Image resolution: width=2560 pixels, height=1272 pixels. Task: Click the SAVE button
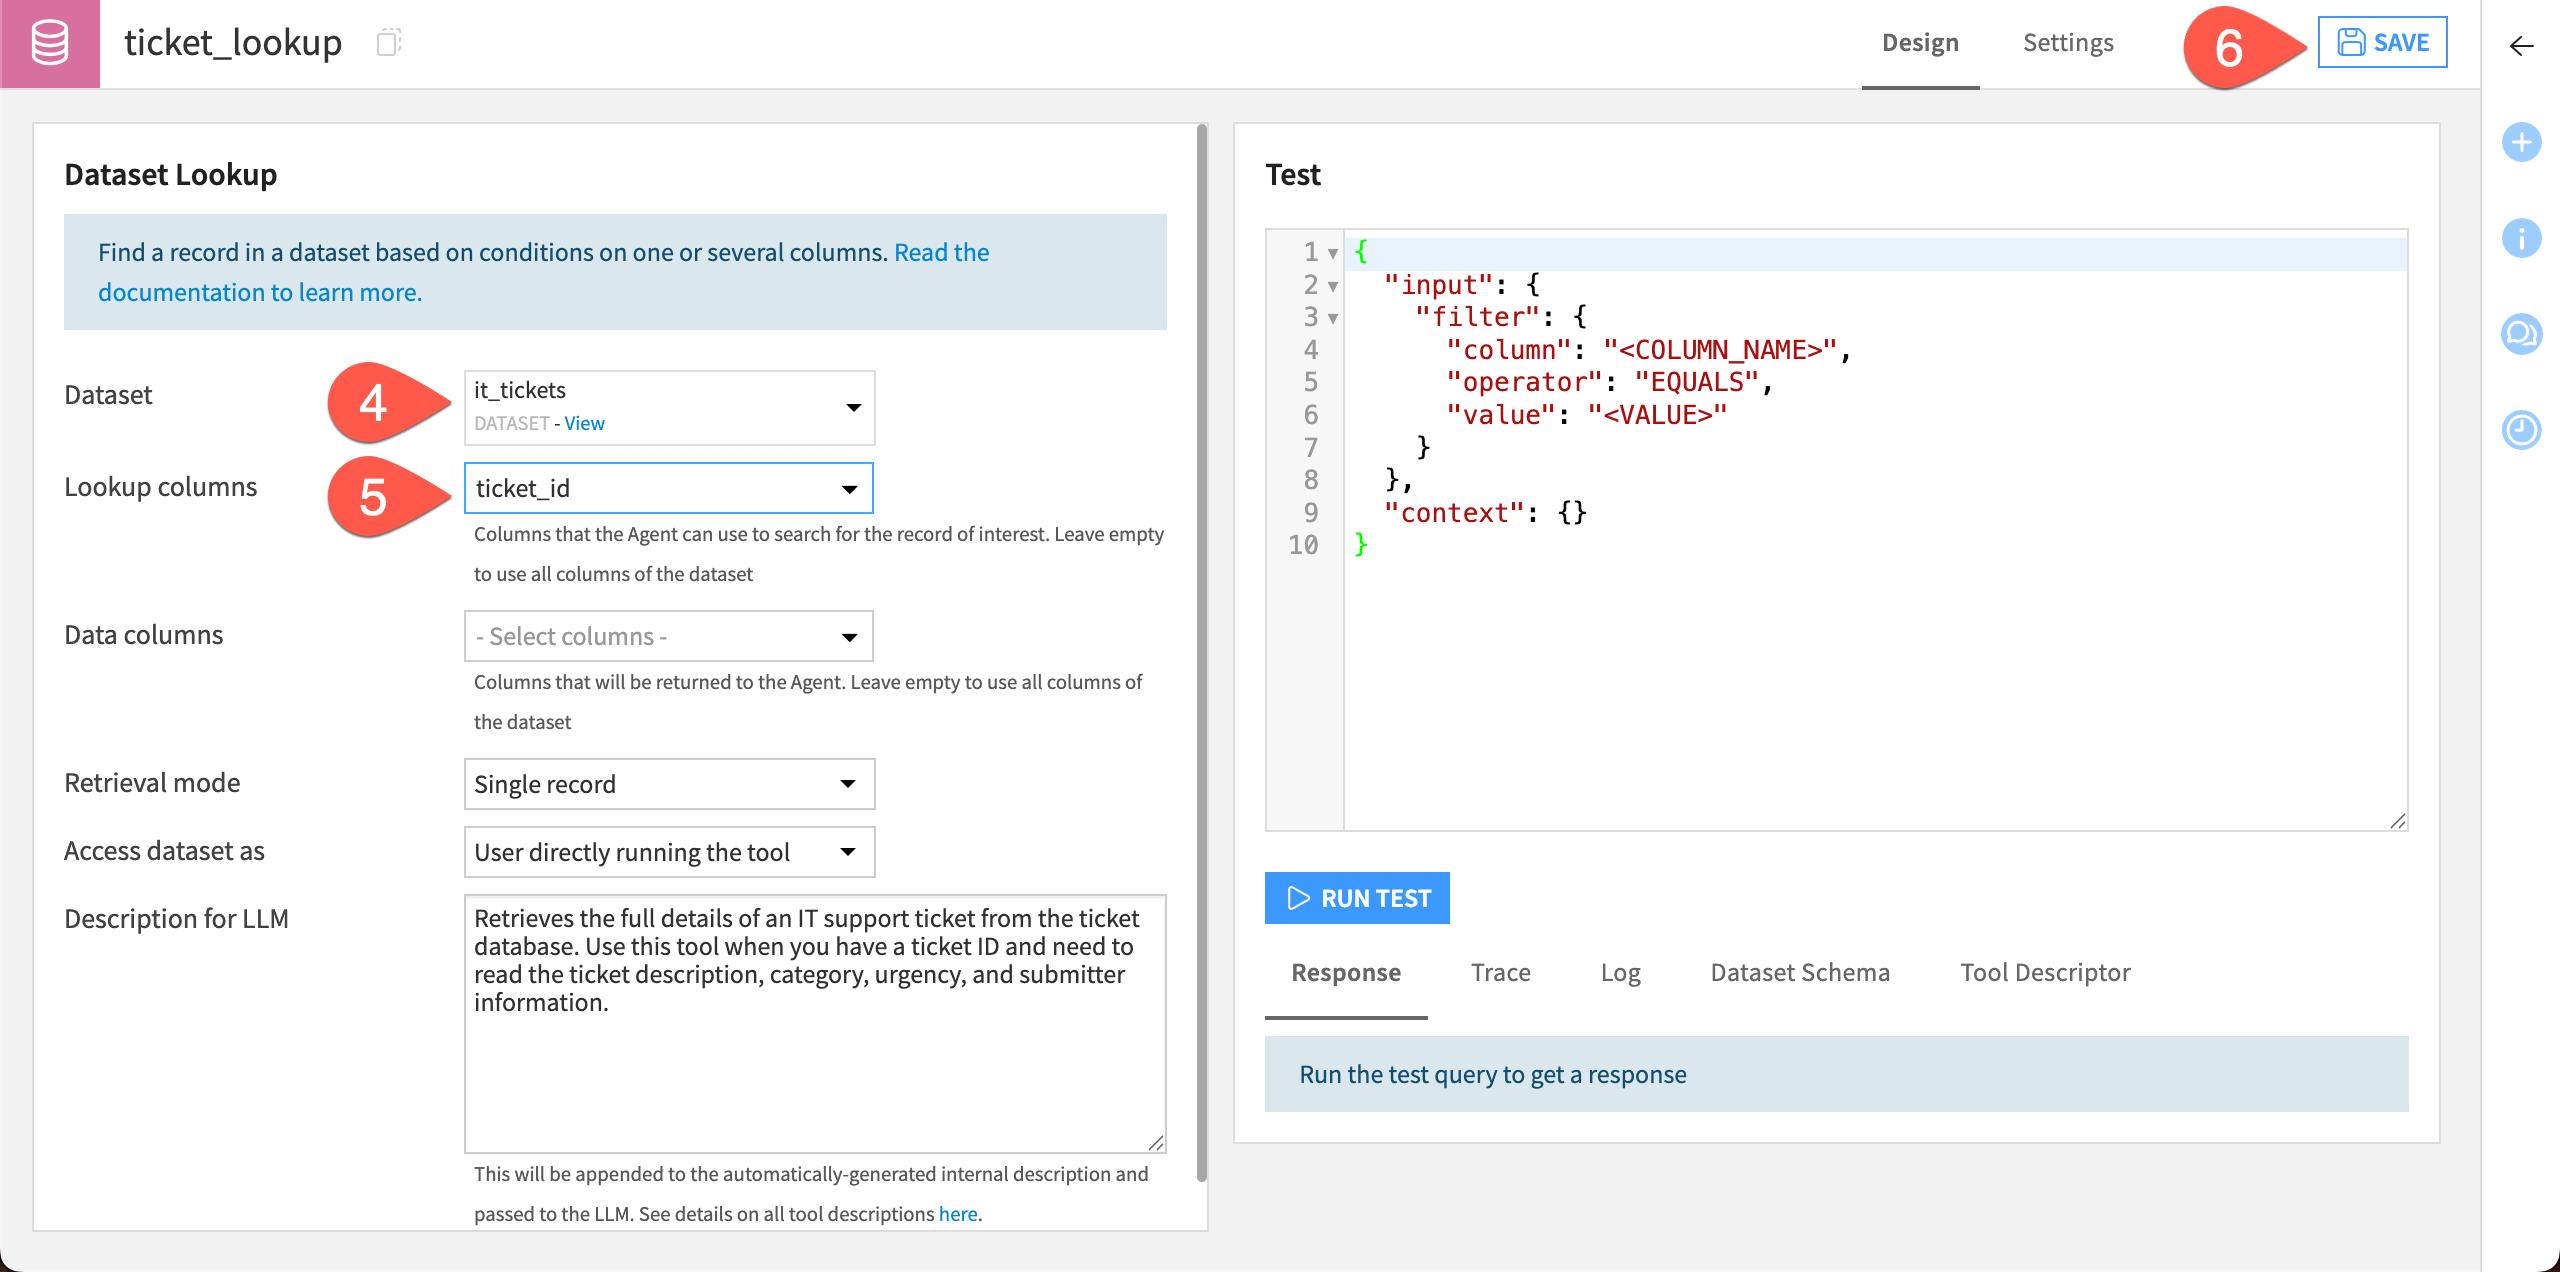pos(2382,42)
